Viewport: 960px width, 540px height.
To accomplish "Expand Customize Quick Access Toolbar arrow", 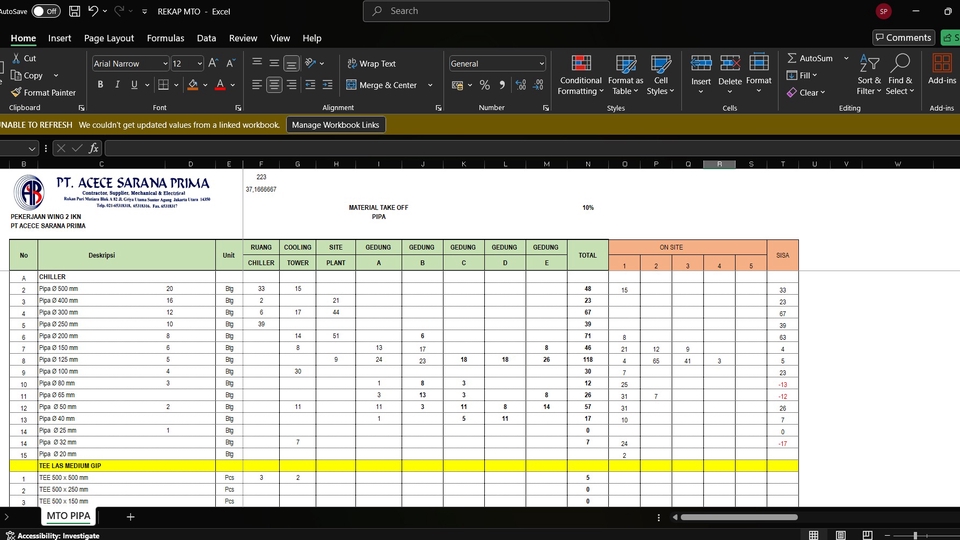I will [144, 11].
